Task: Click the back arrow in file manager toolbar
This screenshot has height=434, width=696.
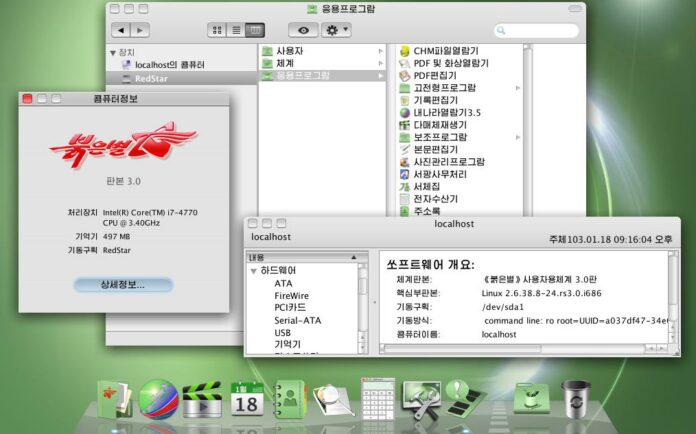Action: [x=121, y=30]
